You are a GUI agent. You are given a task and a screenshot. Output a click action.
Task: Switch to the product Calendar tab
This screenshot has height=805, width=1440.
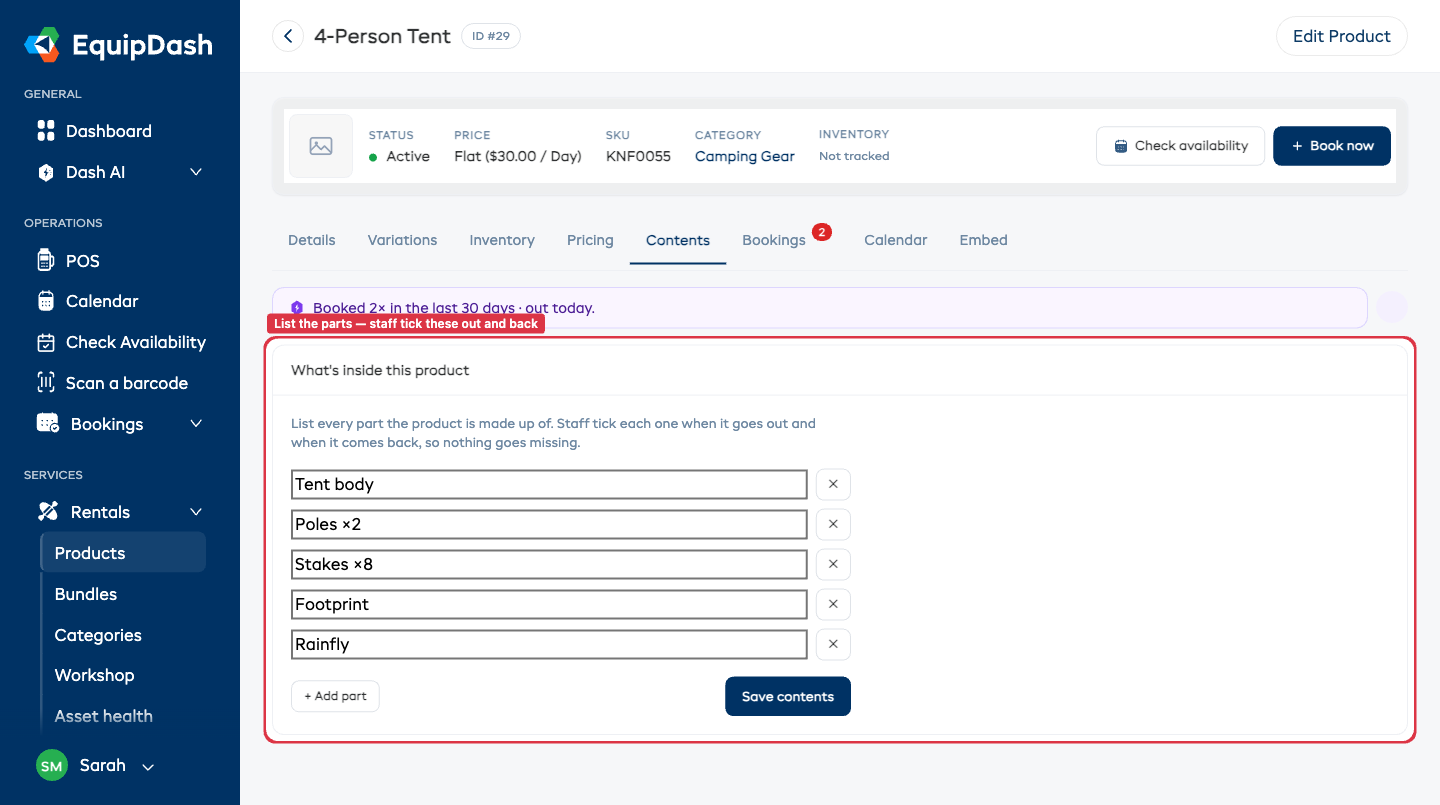pos(896,240)
